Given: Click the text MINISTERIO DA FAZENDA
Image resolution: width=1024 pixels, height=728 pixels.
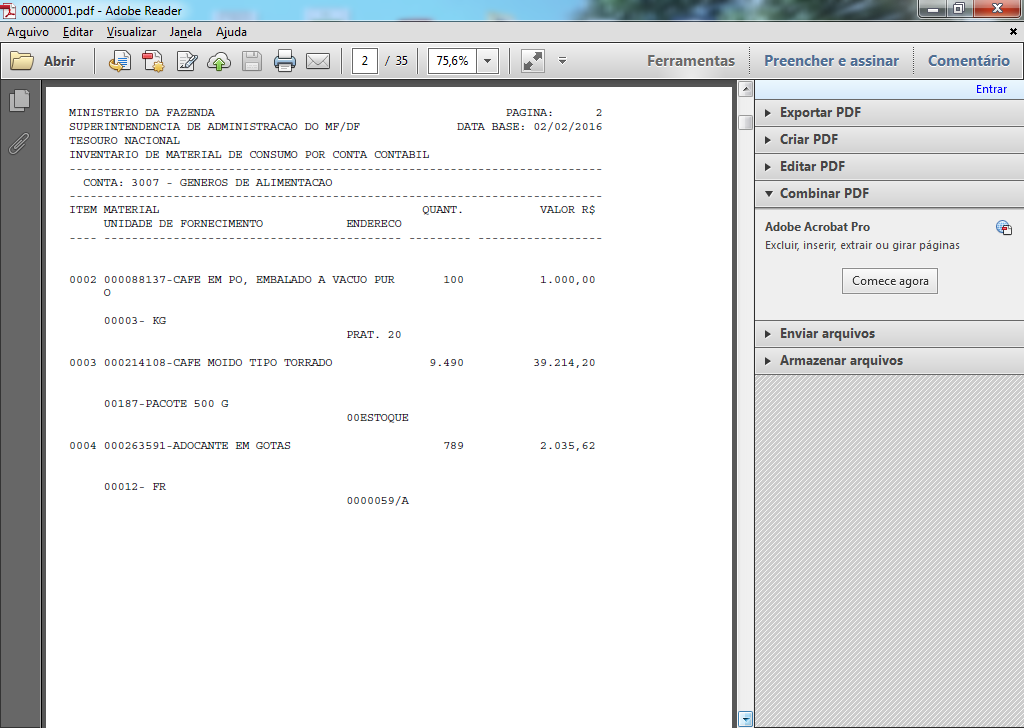Looking at the screenshot, I should [x=142, y=113].
